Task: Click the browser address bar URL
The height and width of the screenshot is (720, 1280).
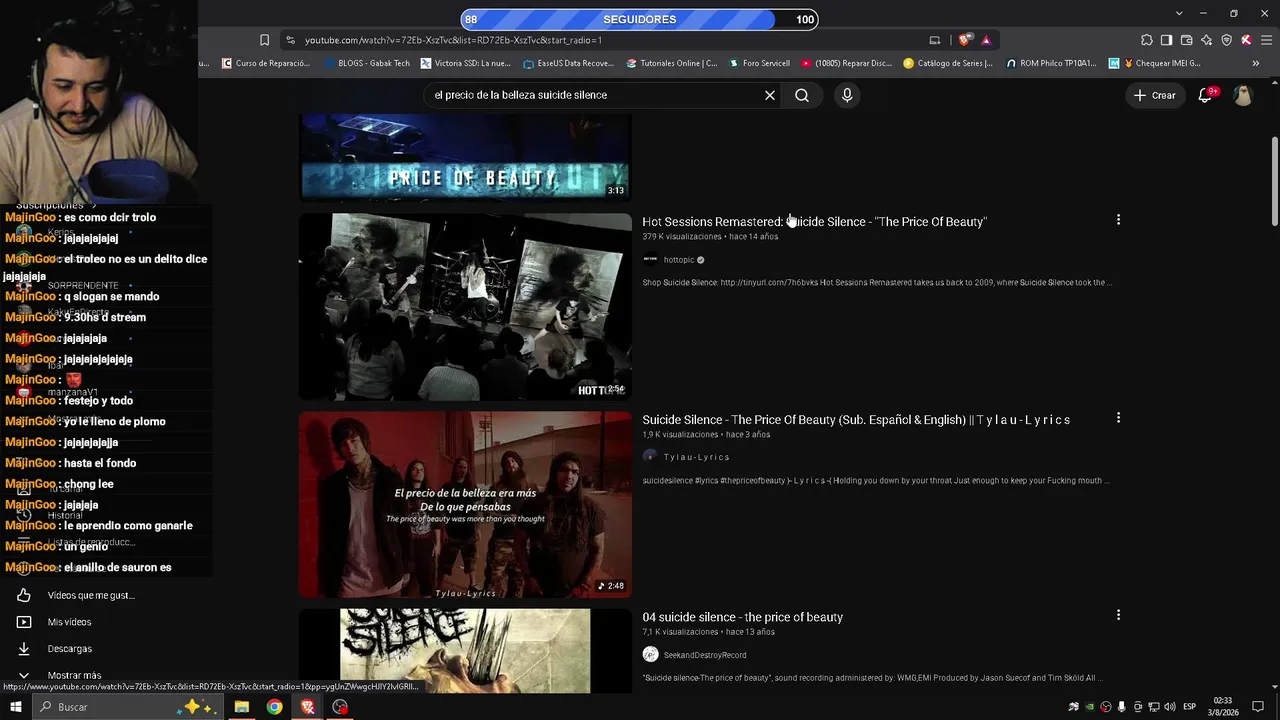Action: click(x=453, y=40)
